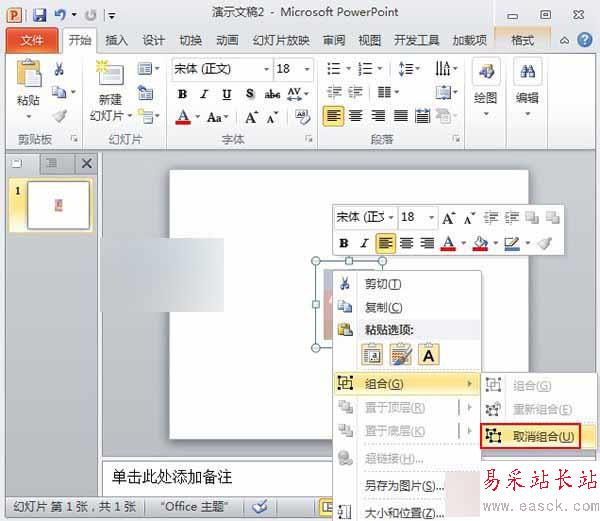Open the PowerPoint Help question icon

click(x=585, y=40)
